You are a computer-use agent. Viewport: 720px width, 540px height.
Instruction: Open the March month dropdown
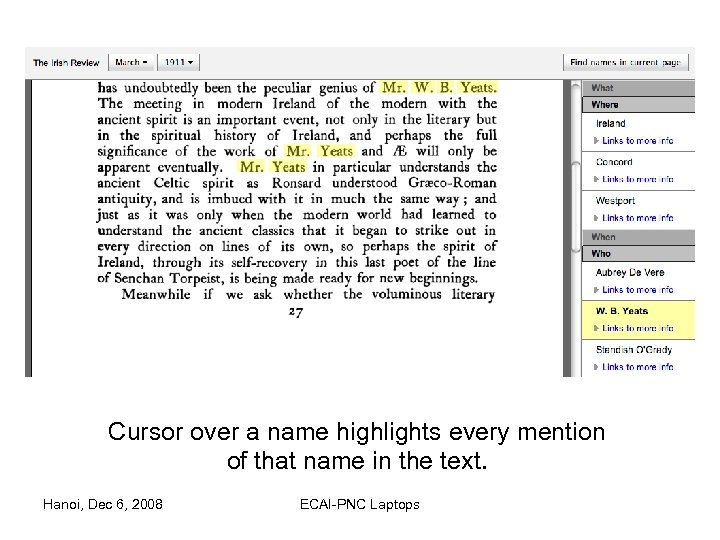click(131, 62)
